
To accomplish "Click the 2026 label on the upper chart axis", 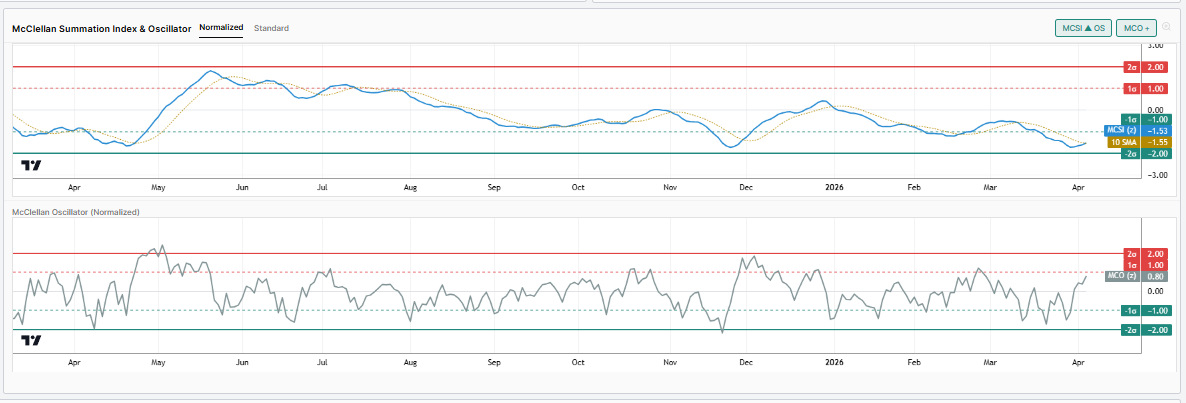I will click(834, 186).
